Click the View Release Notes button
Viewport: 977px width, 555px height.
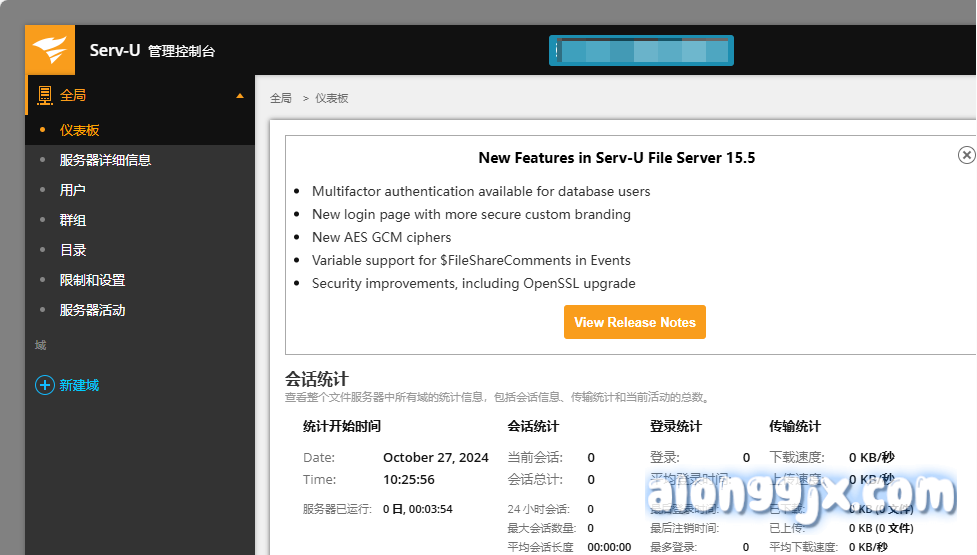(x=634, y=322)
